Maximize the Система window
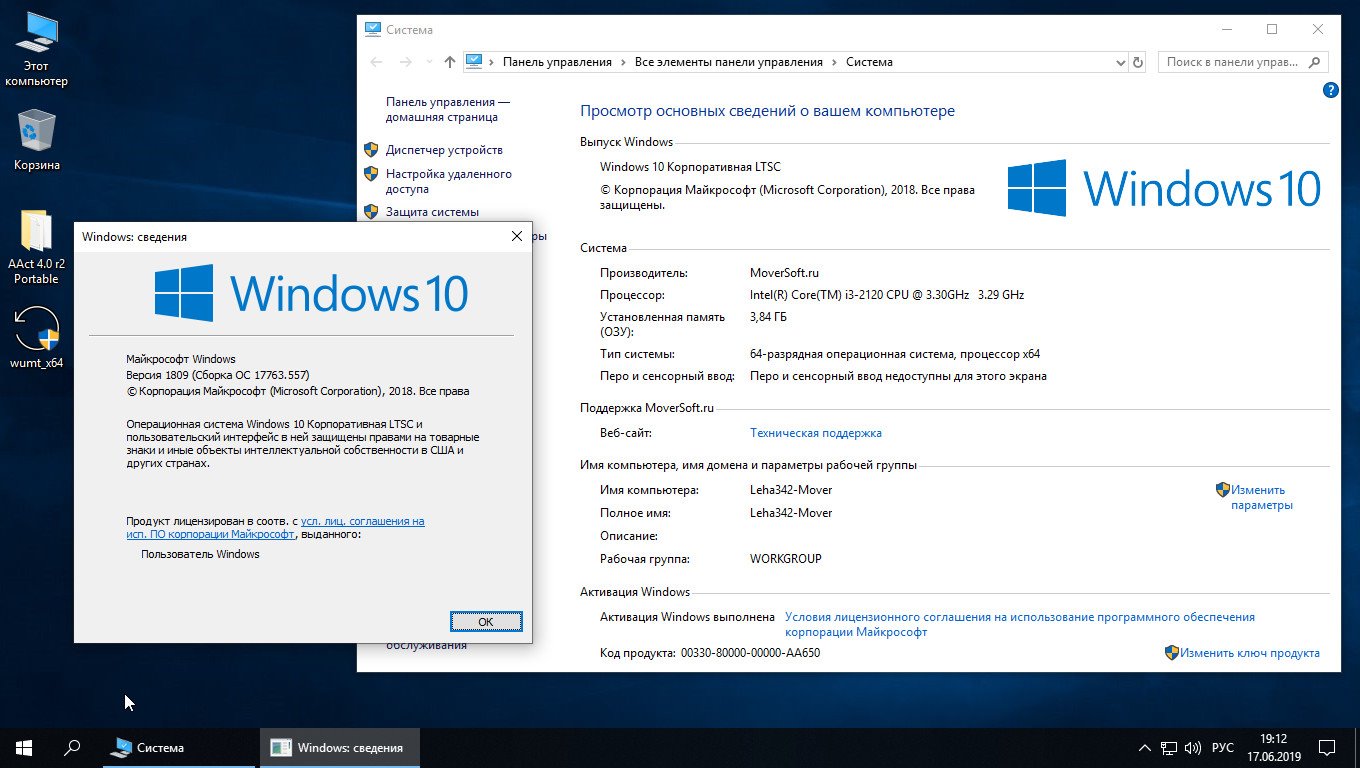This screenshot has height=768, width=1360. (1272, 29)
